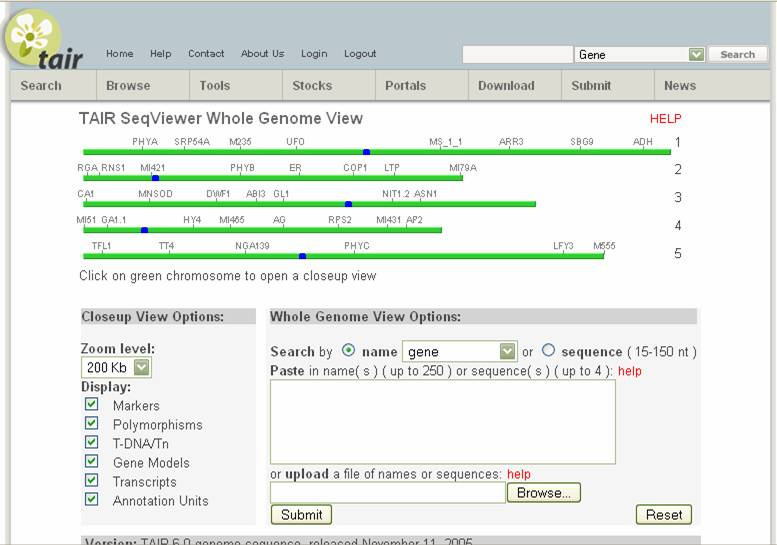Click the Logout link
The height and width of the screenshot is (545, 777).
pos(360,54)
